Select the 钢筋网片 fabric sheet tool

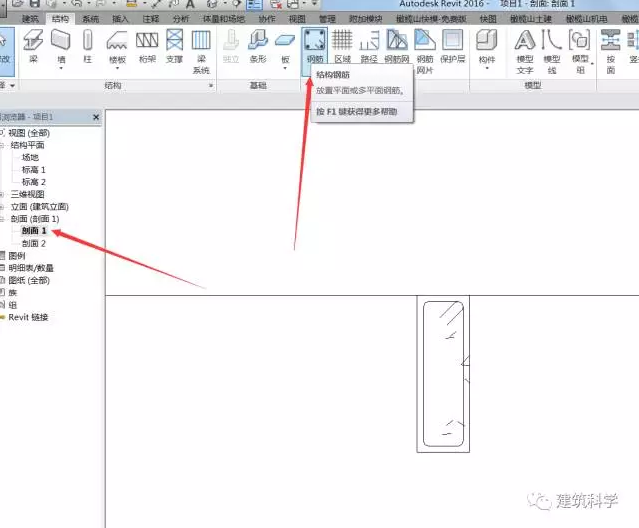point(425,52)
